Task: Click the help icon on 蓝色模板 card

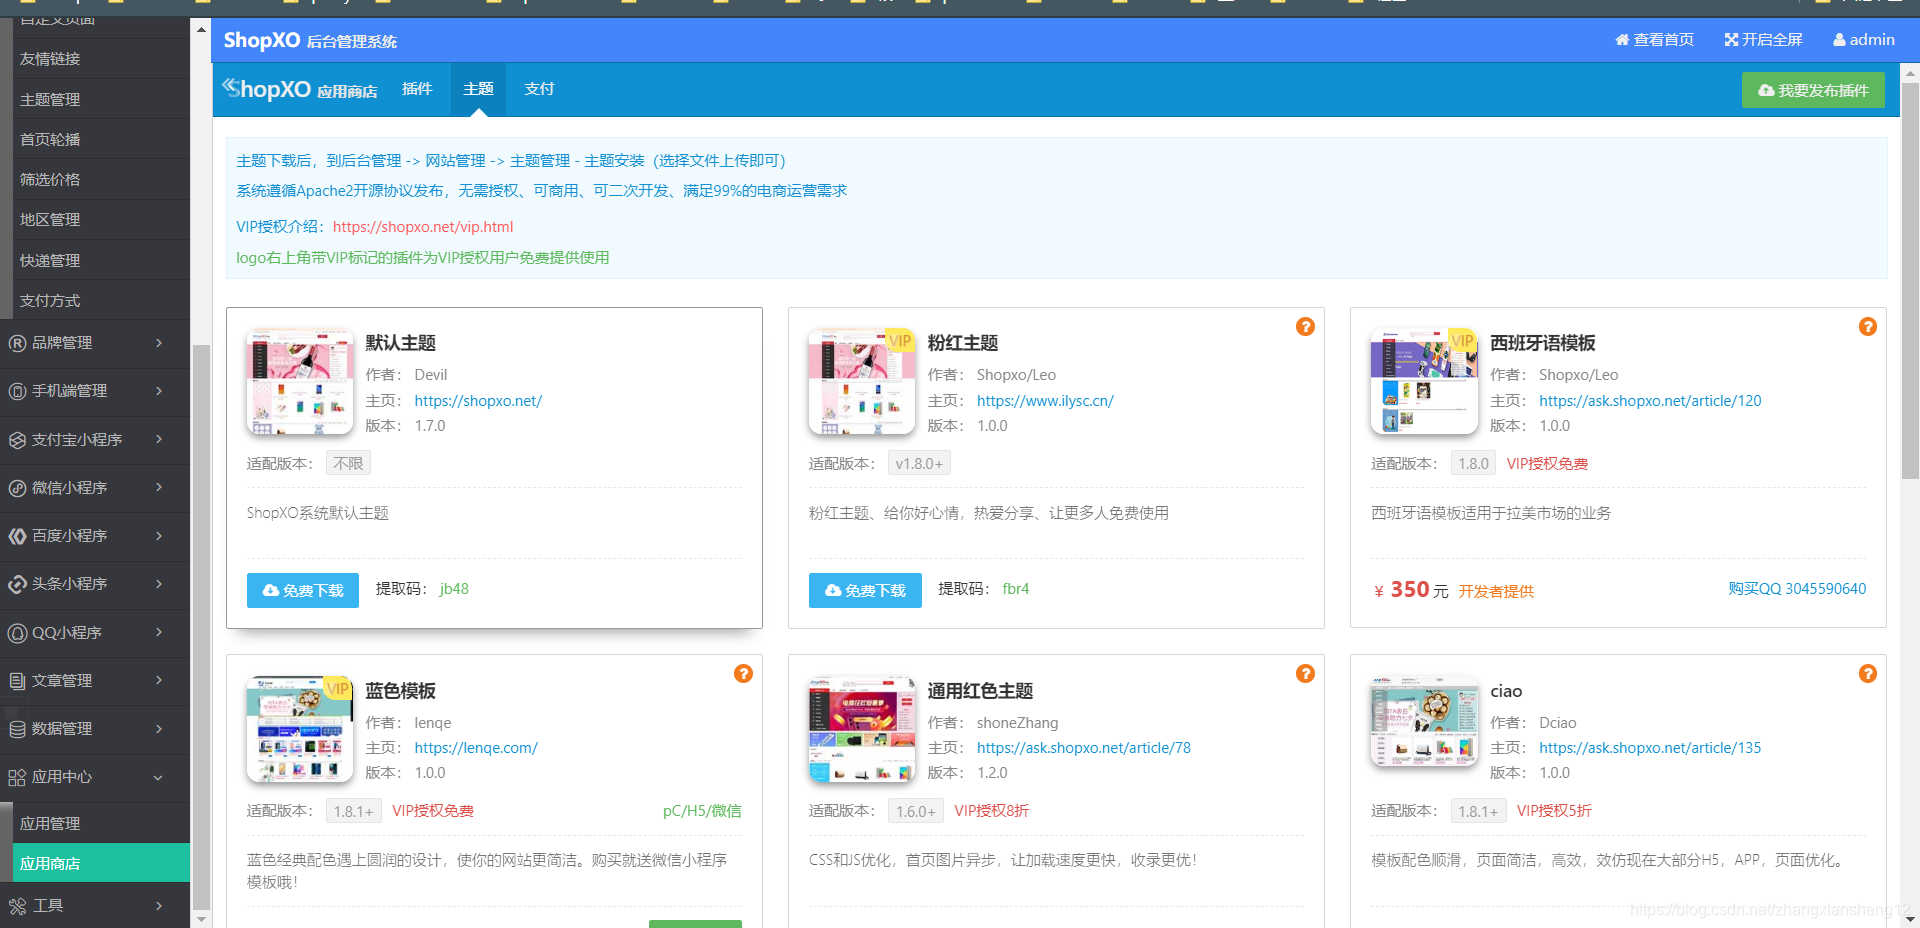Action: (743, 674)
